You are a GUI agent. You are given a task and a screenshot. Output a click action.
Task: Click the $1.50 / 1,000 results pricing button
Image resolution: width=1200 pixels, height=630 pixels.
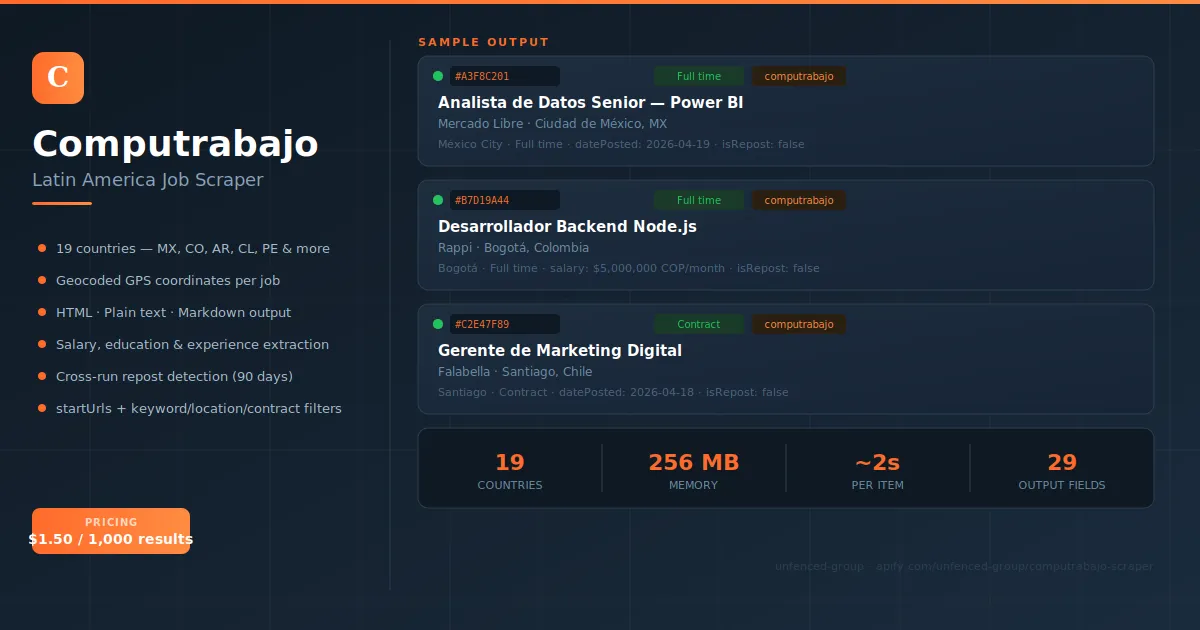pyautogui.click(x=111, y=531)
